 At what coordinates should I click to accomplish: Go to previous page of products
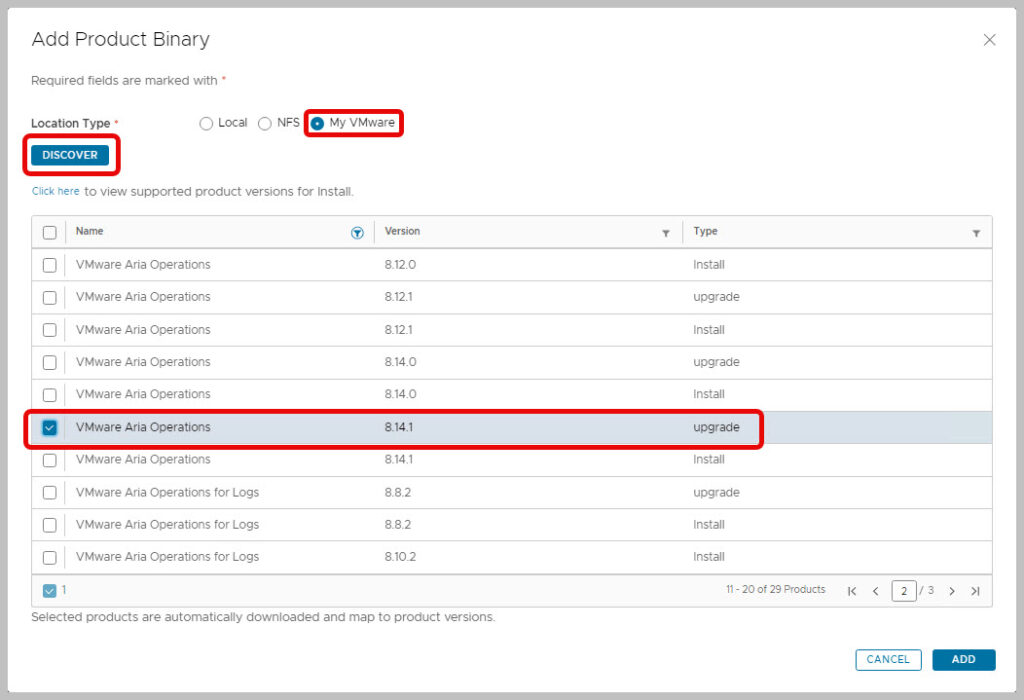[x=875, y=591]
